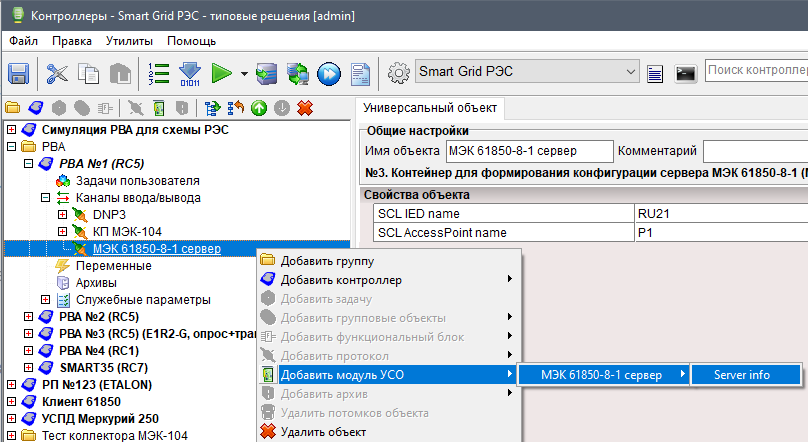Open the console terminal icon
The width and height of the screenshot is (808, 442).
click(685, 73)
